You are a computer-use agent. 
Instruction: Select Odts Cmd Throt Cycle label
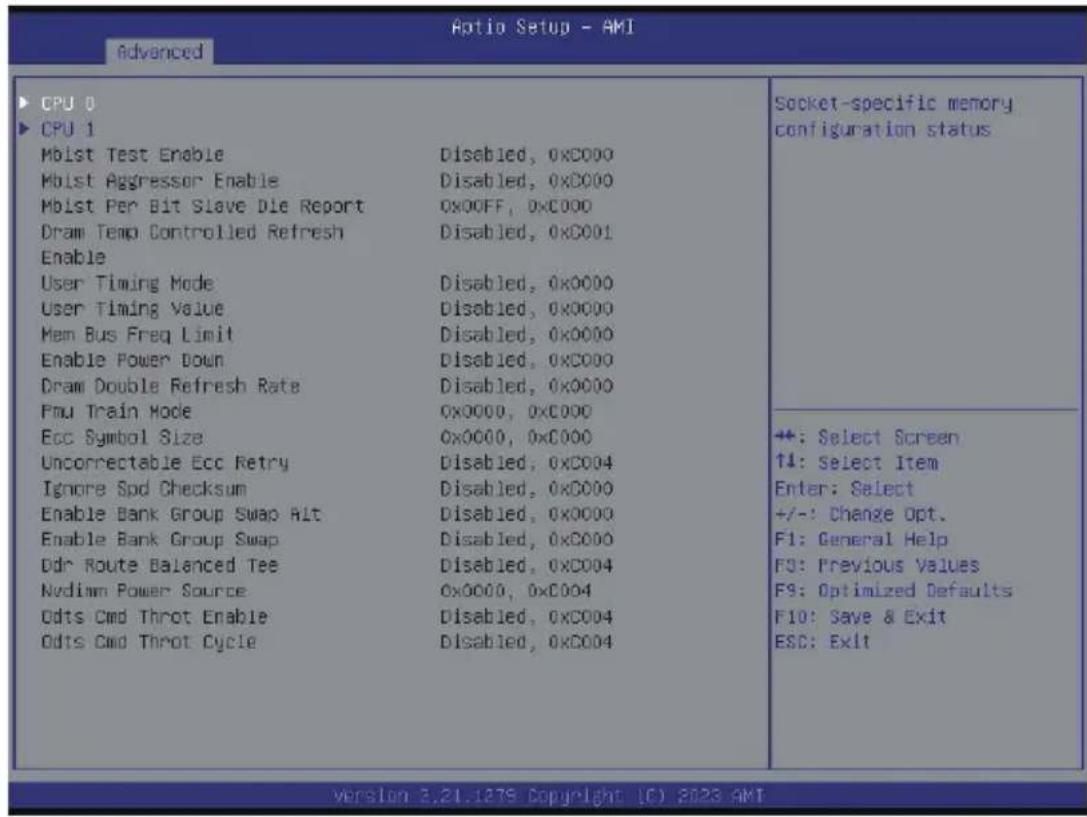[148, 642]
